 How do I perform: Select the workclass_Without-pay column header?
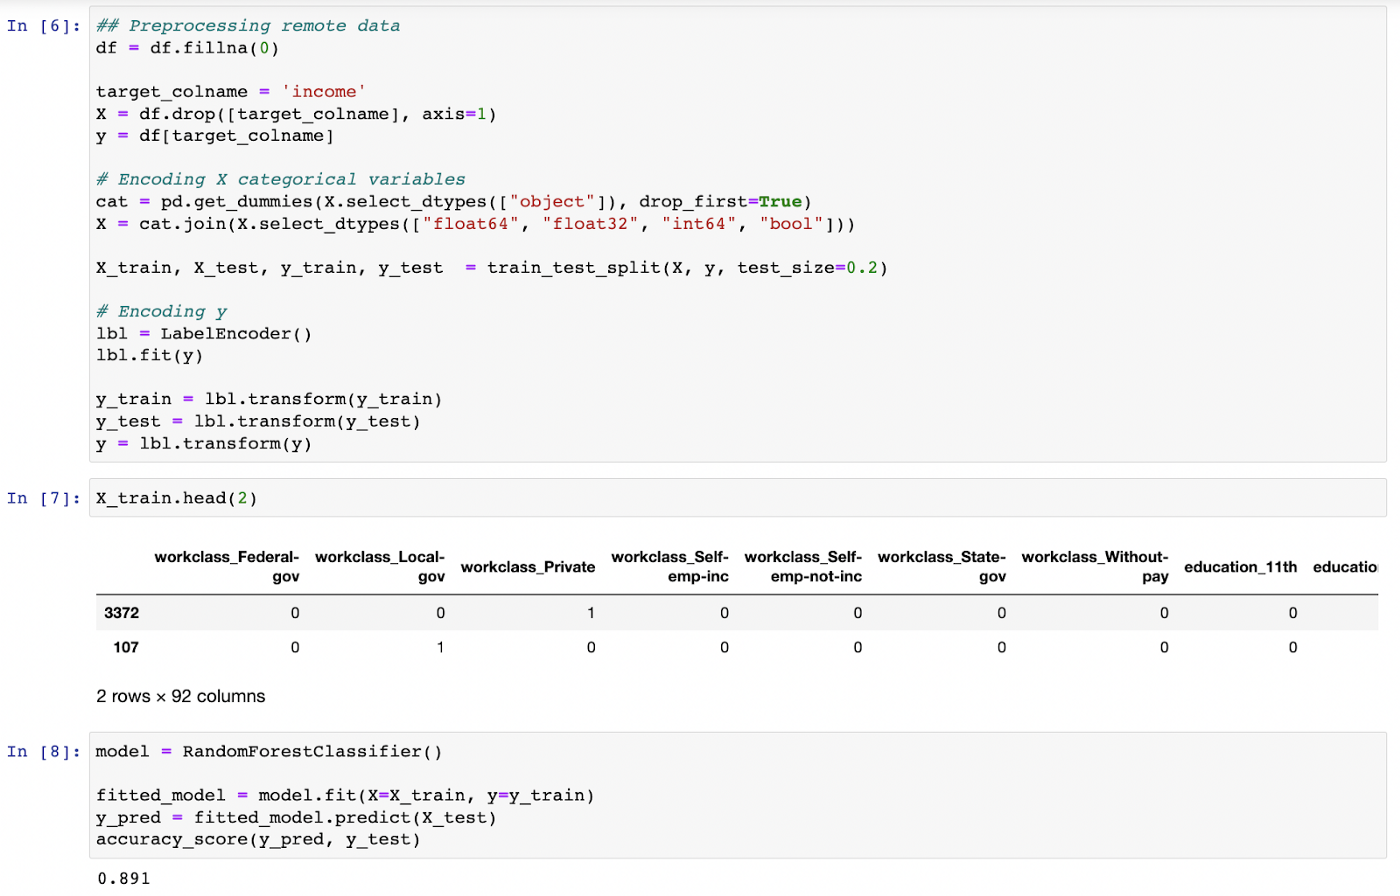coord(1095,566)
